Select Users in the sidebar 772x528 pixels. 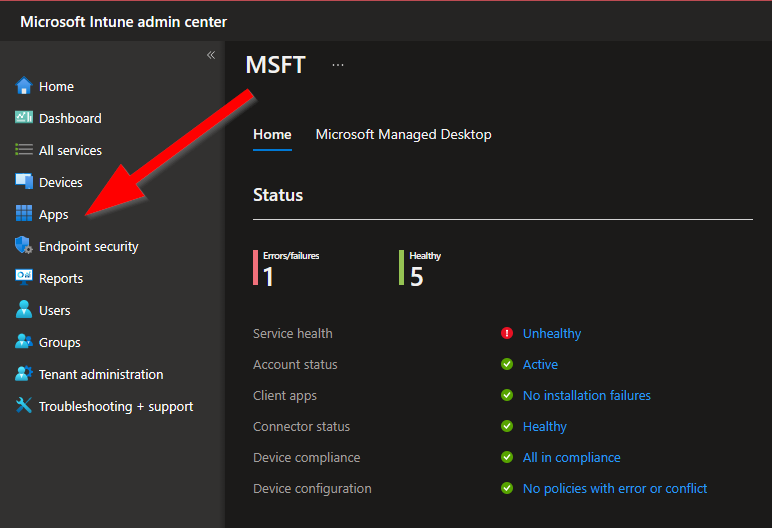(x=55, y=310)
